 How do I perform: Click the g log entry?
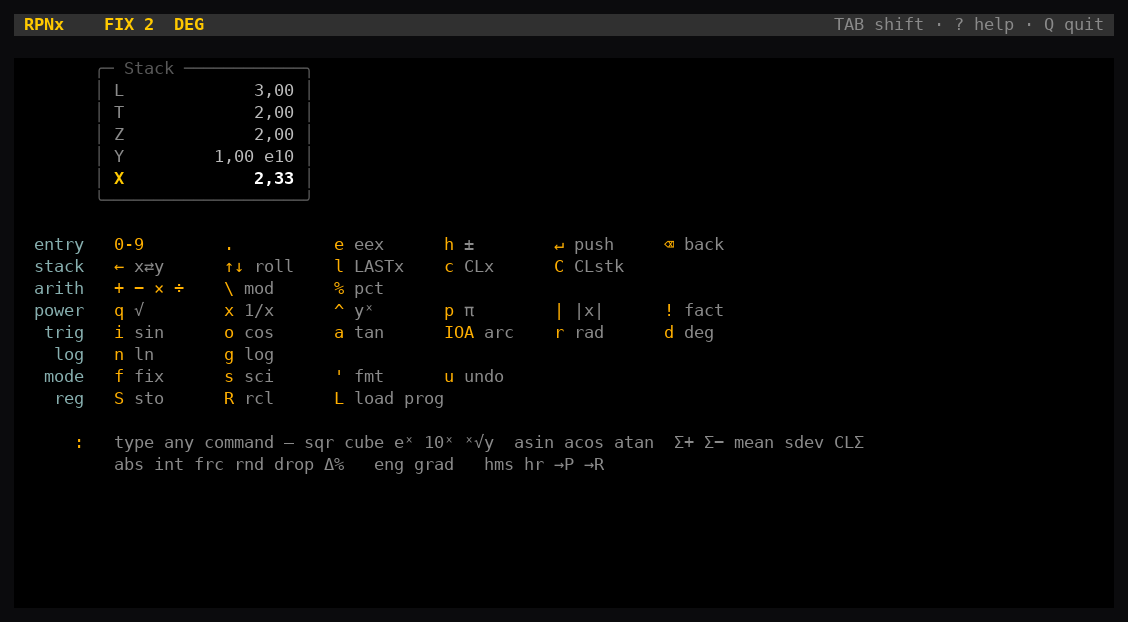pyautogui.click(x=249, y=355)
